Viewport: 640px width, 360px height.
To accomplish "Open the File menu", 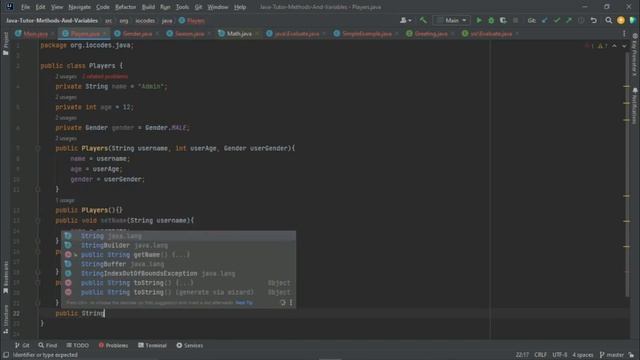I will coord(25,7).
